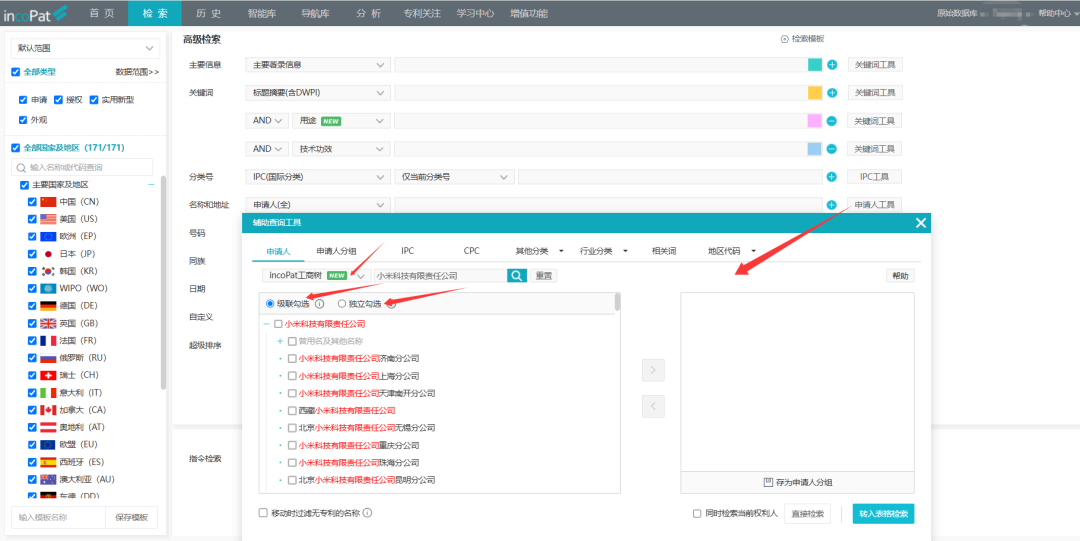This screenshot has width=1080, height=541.
Task: Uncheck the 全部类型 checkbox
Action: (16, 72)
